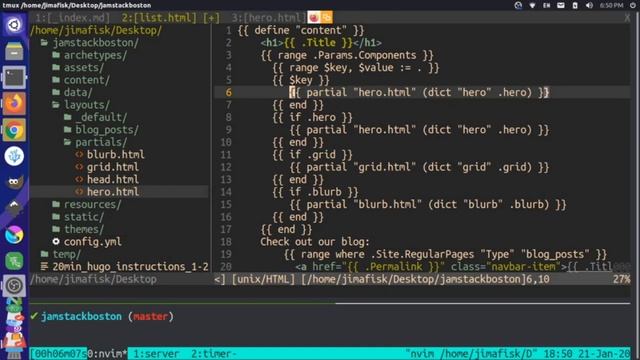The height and width of the screenshot is (360, 640).
Task: Select tmux window 1:server
Action: 156,353
